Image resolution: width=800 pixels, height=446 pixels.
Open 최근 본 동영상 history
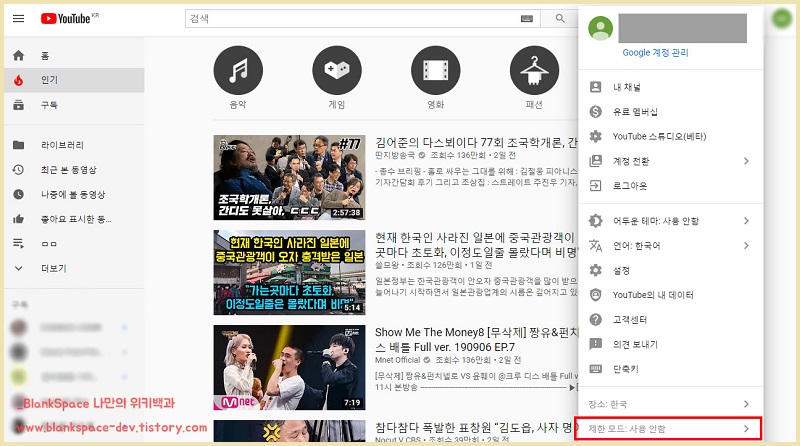click(74, 169)
